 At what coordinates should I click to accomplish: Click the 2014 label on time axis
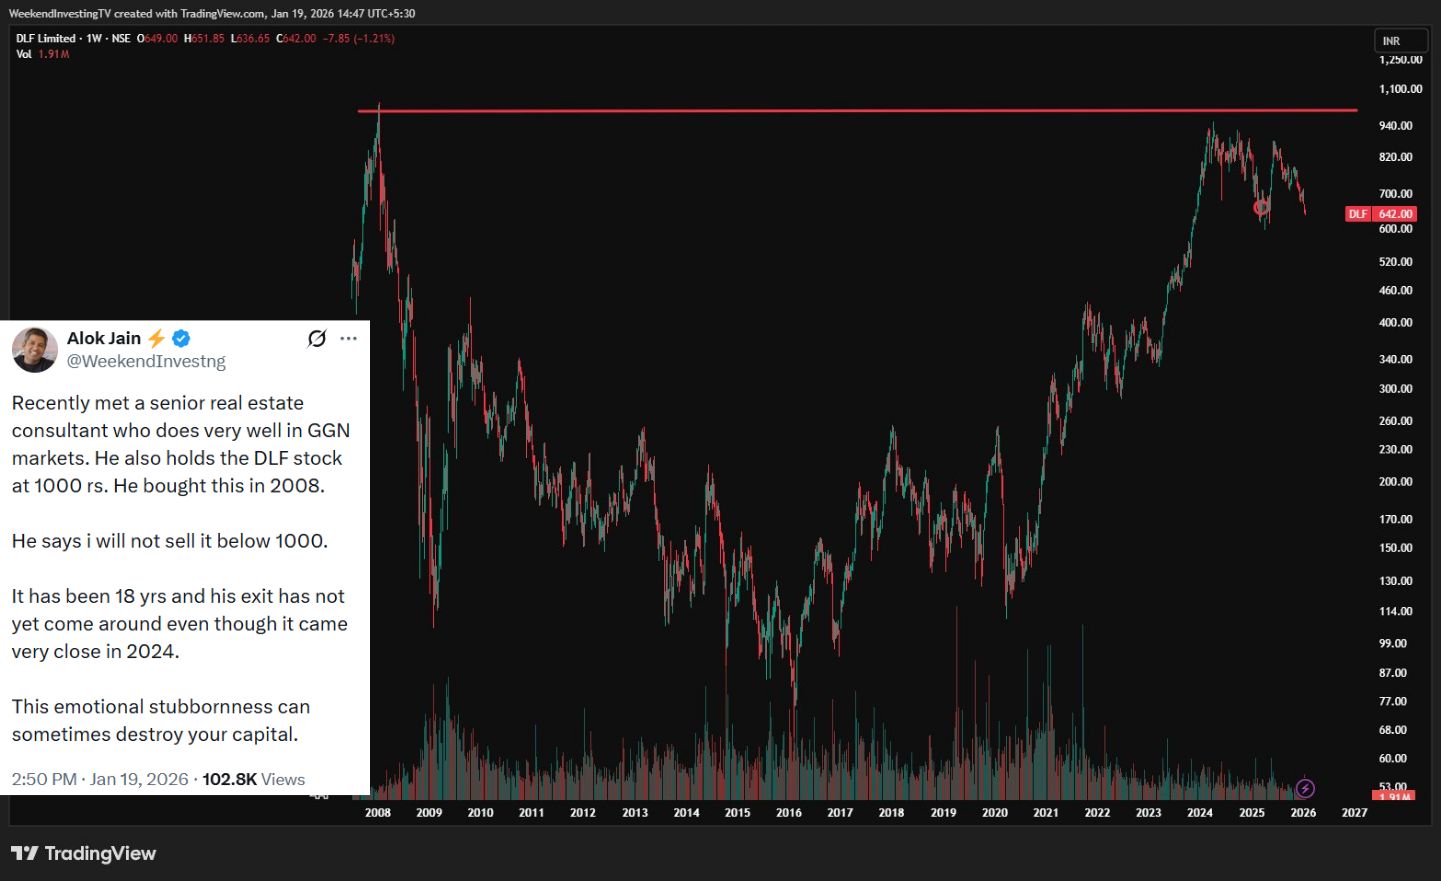point(686,813)
